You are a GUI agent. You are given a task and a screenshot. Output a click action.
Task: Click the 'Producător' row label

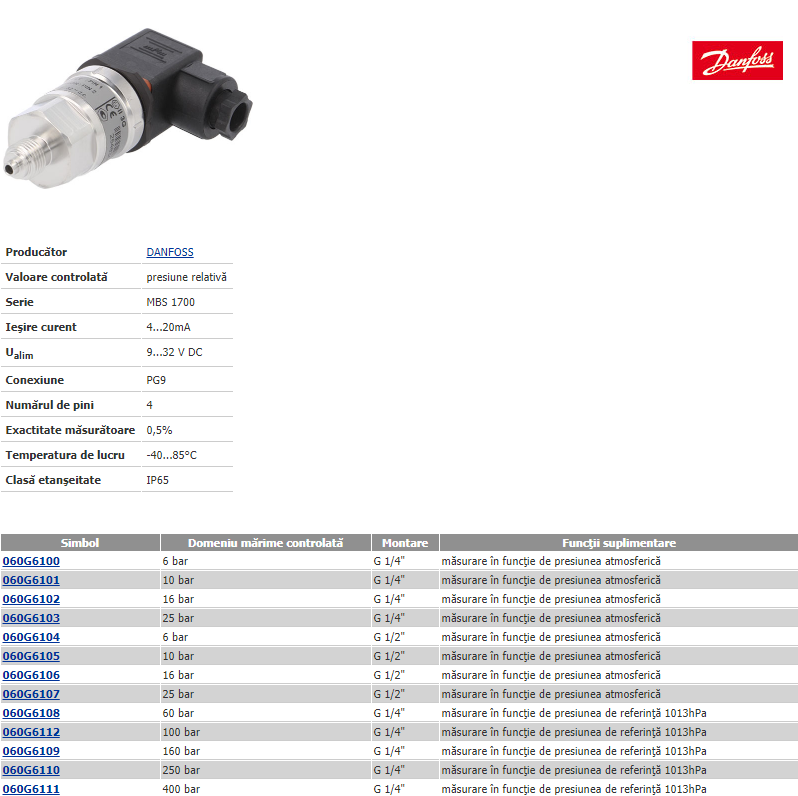[x=36, y=252]
